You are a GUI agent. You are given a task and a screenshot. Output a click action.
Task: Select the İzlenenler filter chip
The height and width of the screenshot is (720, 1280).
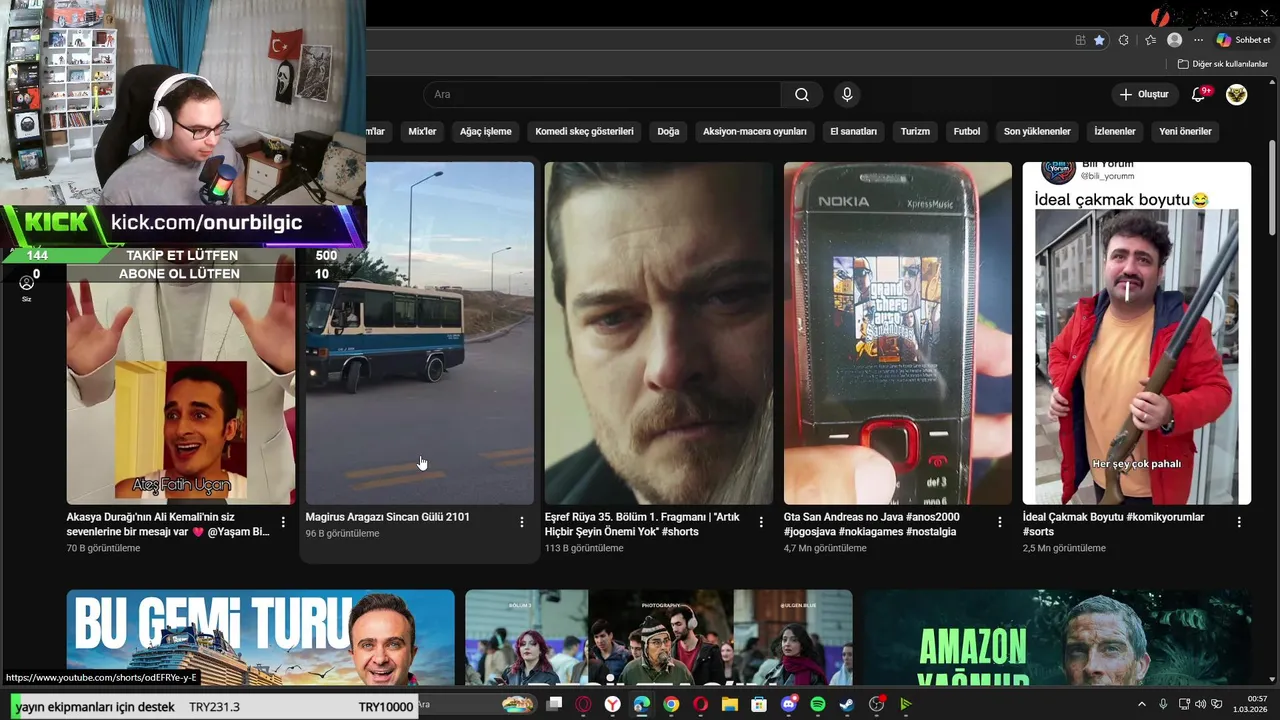click(x=1114, y=131)
